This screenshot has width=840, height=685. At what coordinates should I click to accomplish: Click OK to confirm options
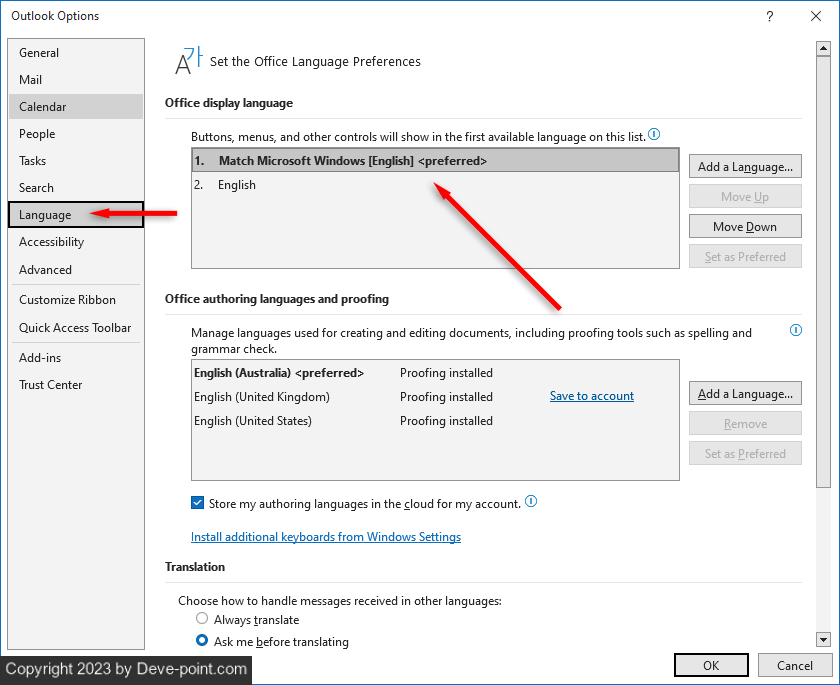pyautogui.click(x=710, y=665)
